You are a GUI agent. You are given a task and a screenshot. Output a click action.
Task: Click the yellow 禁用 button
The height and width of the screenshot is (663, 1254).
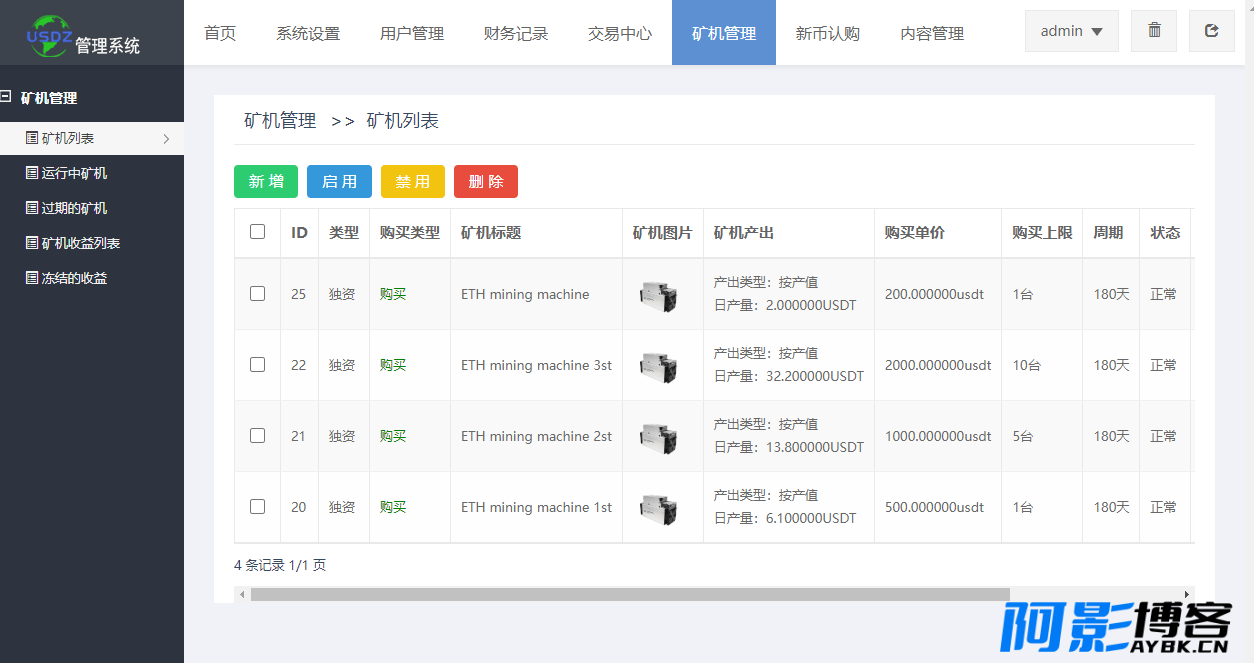coord(413,181)
